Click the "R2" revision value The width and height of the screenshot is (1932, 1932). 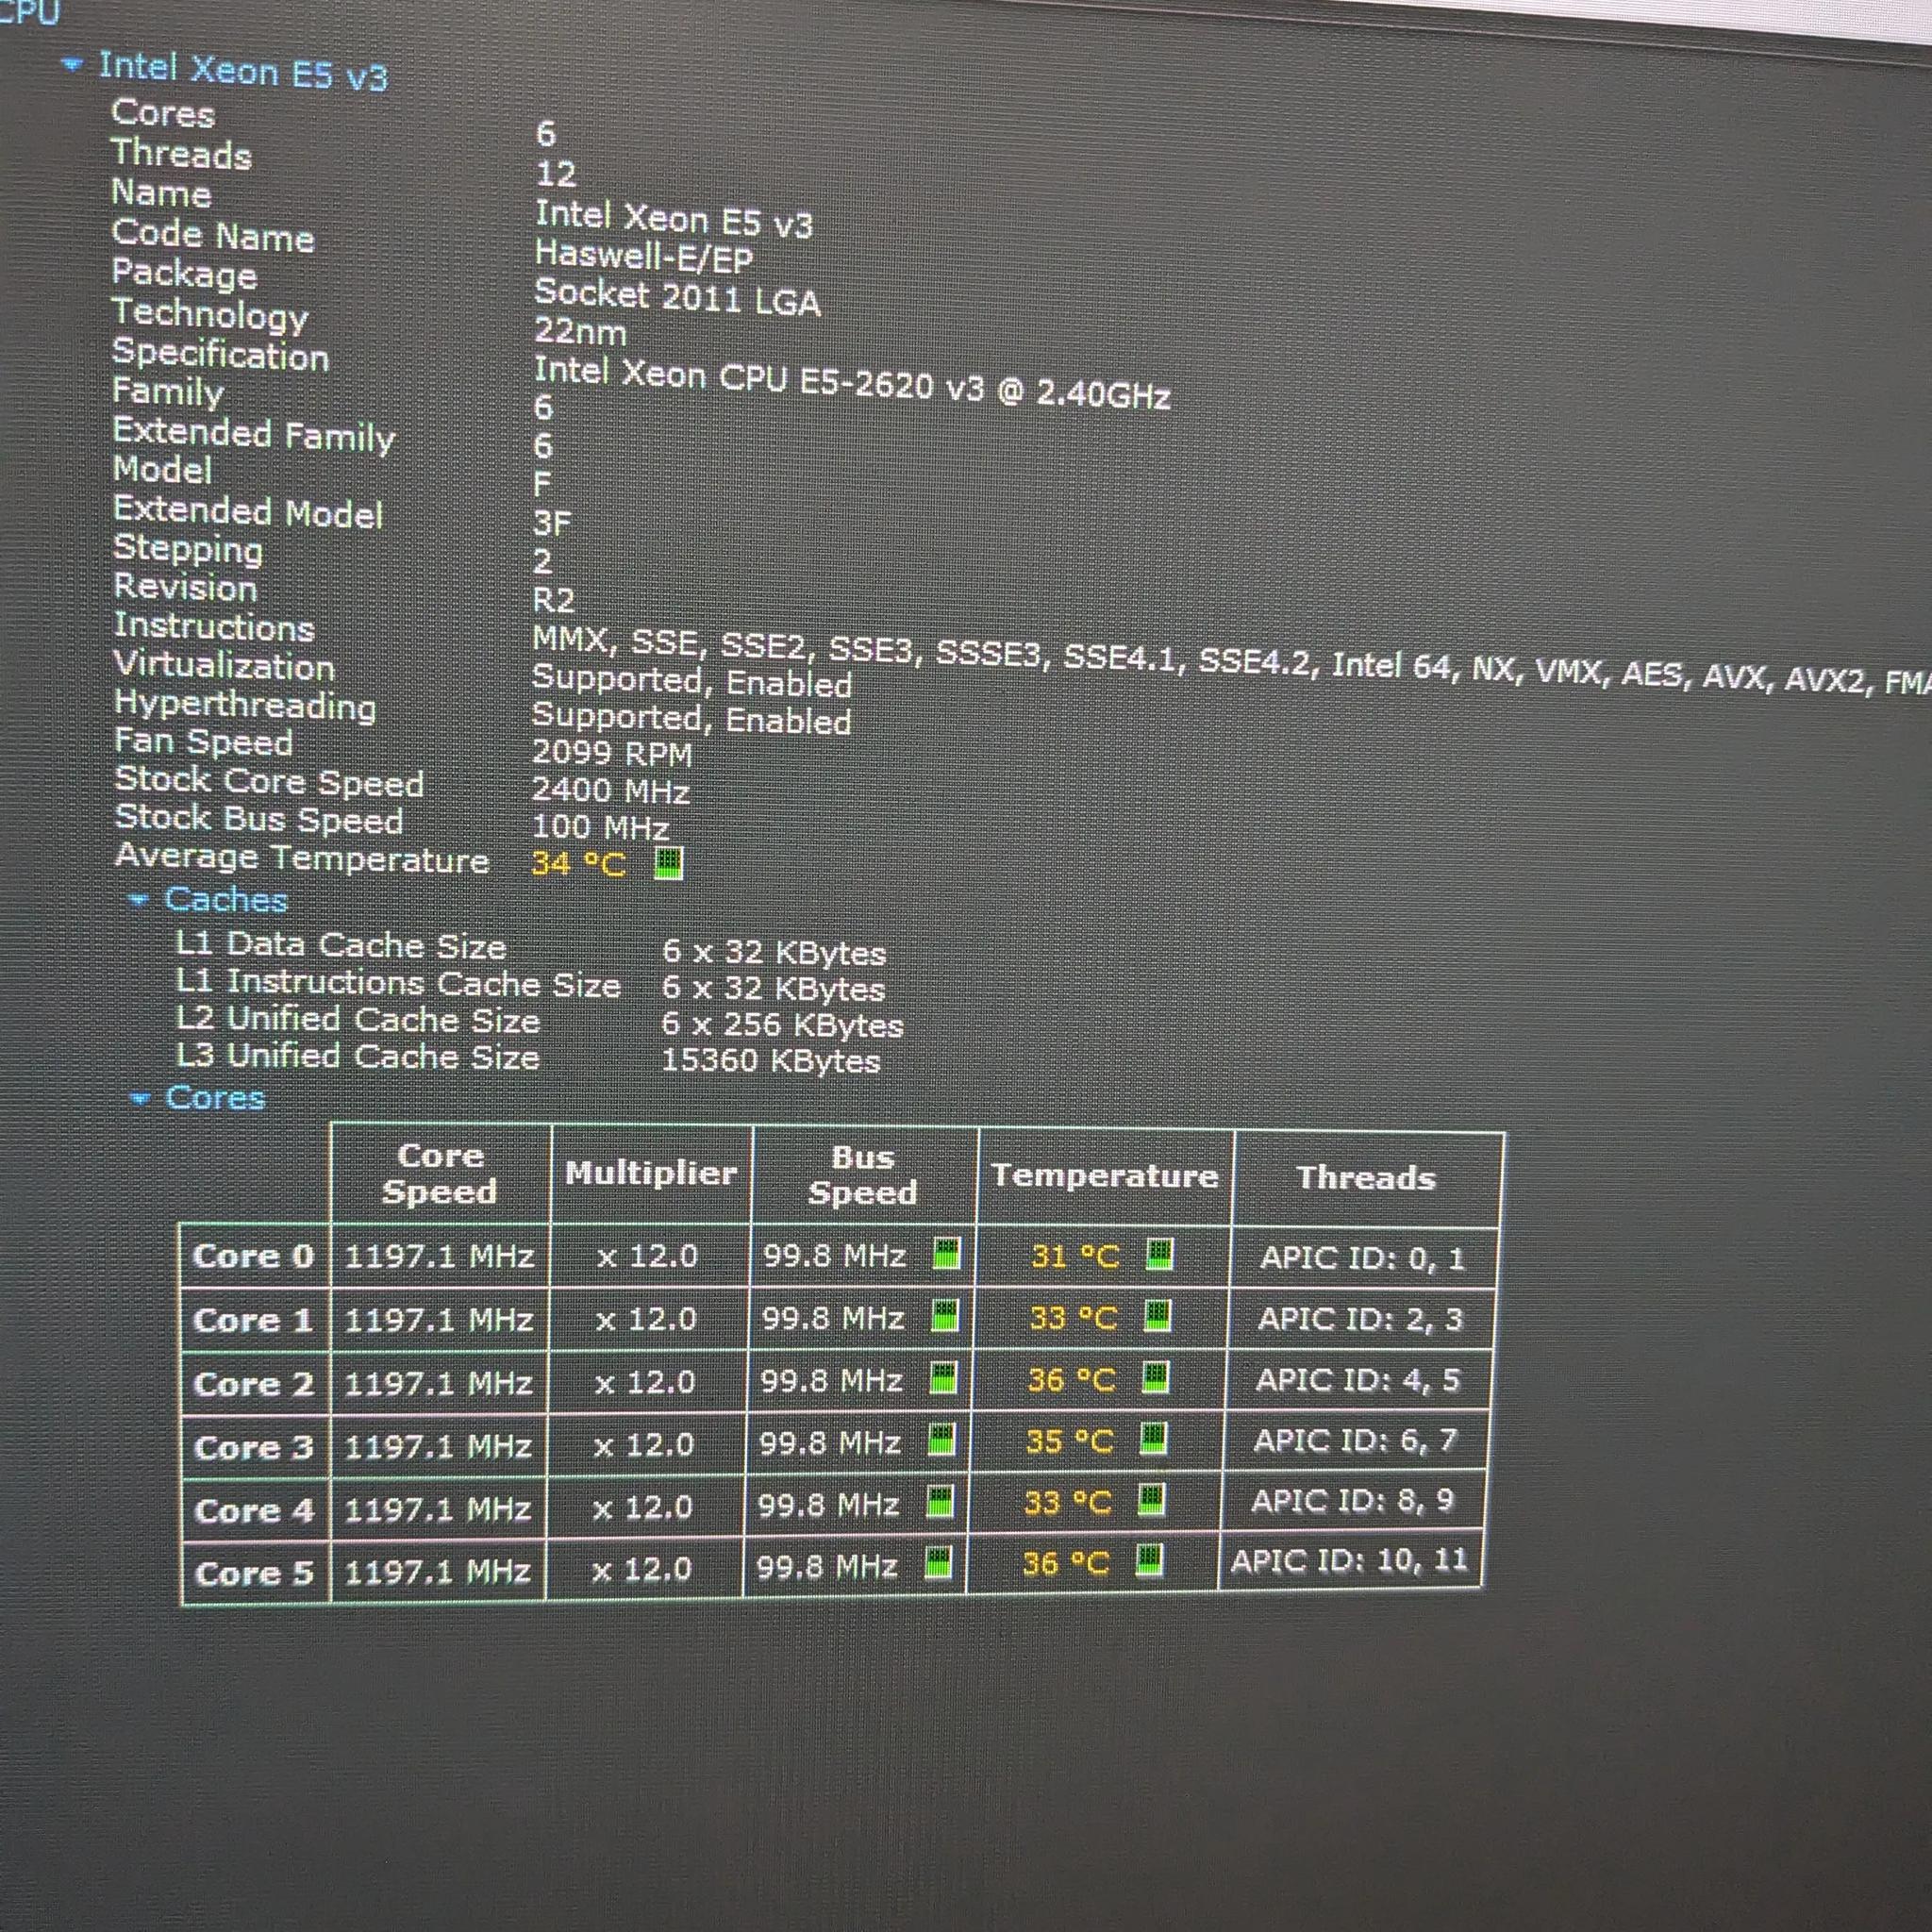click(553, 600)
